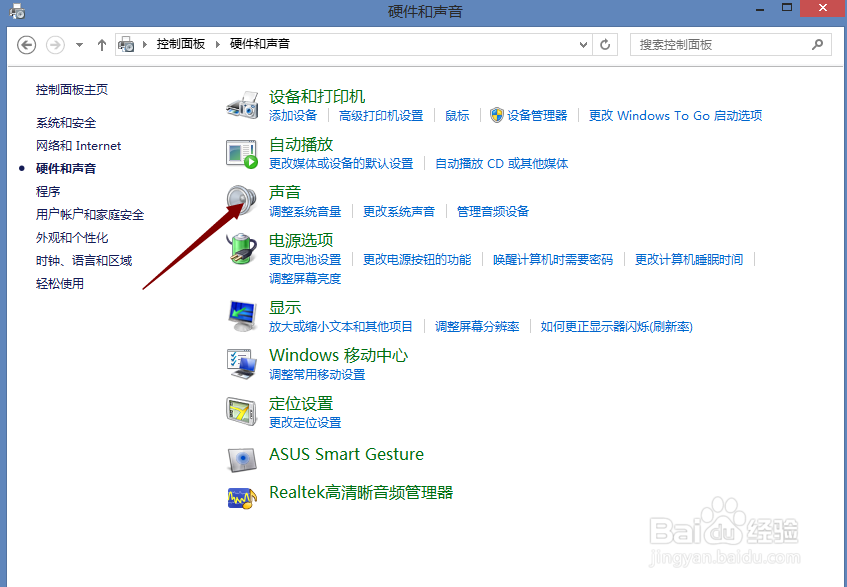Image resolution: width=847 pixels, height=587 pixels.
Task: Click the 调整系统音量 link
Action: [305, 211]
